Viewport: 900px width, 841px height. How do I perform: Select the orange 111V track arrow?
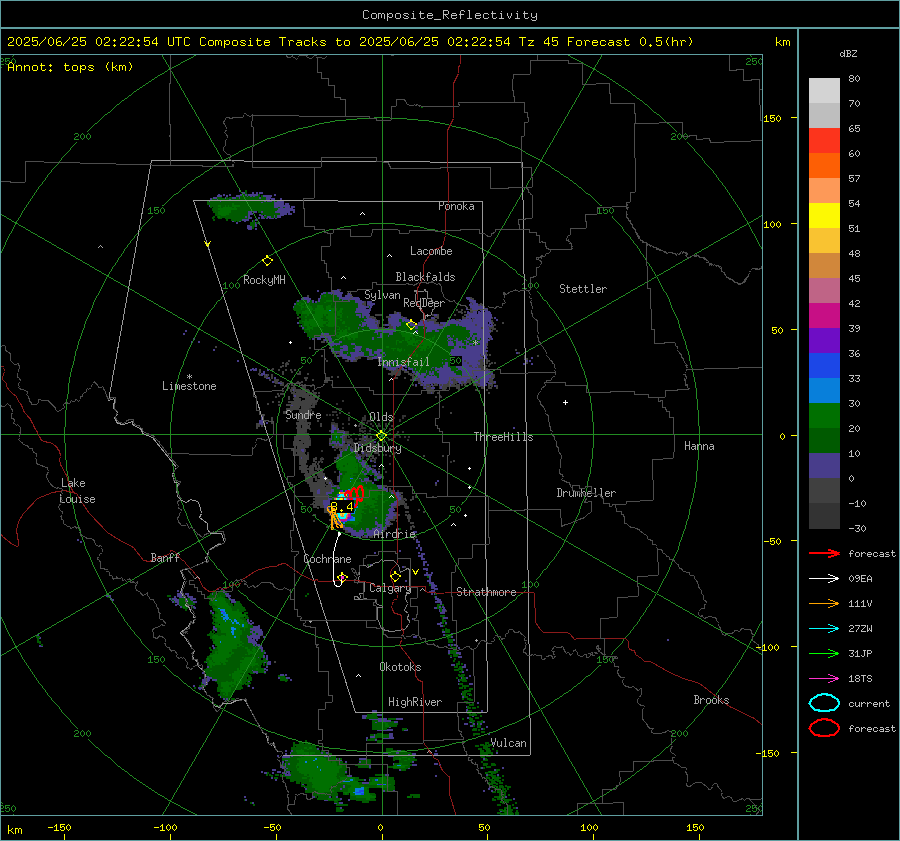pos(824,603)
